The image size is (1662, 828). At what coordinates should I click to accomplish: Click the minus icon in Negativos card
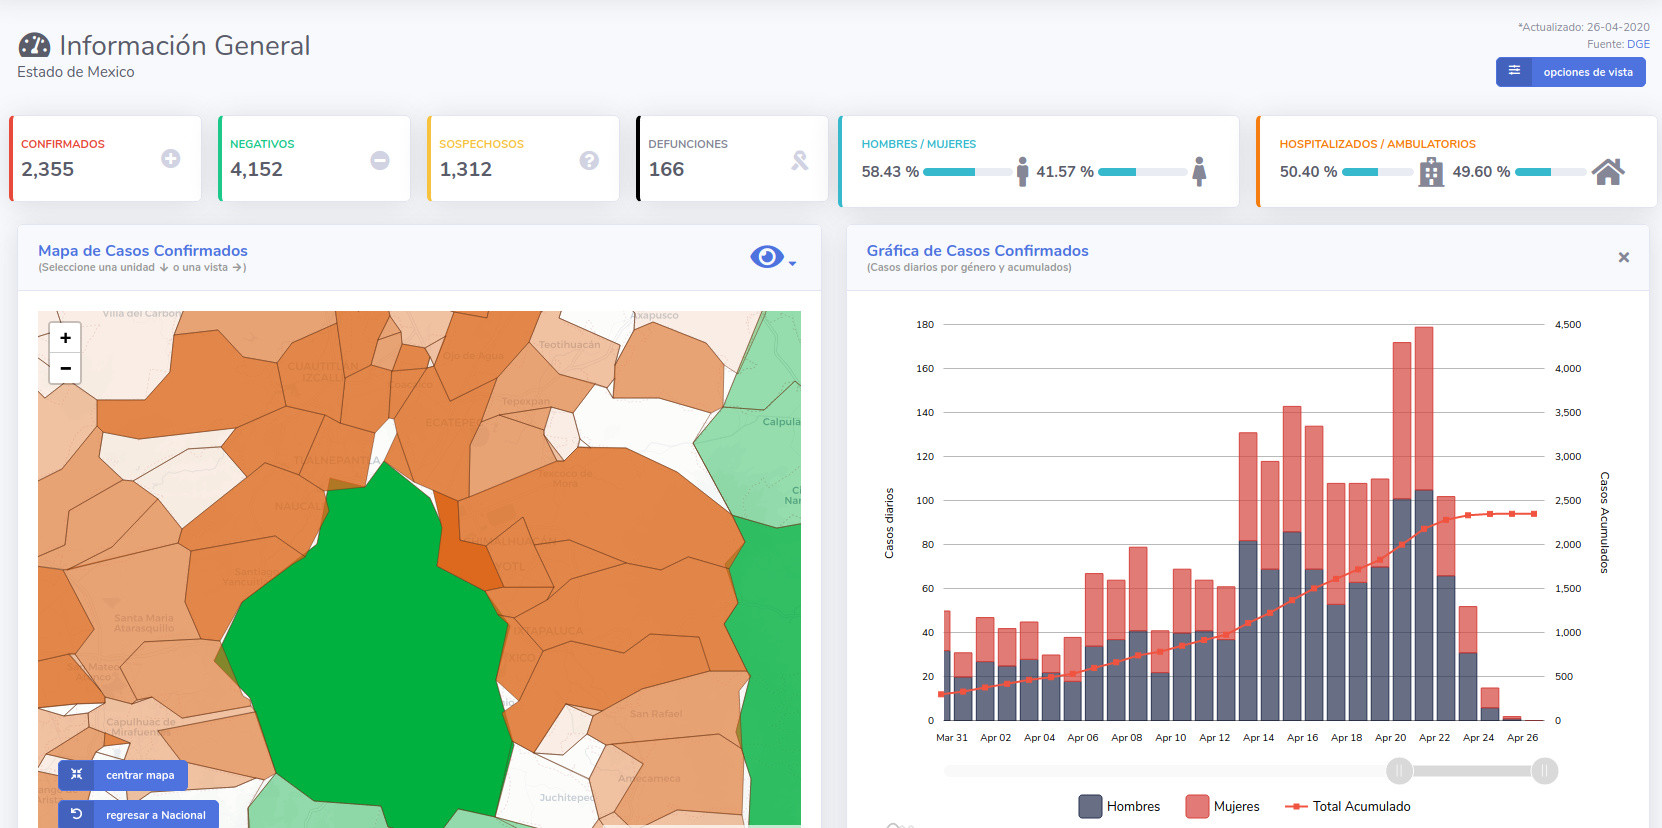point(380,160)
